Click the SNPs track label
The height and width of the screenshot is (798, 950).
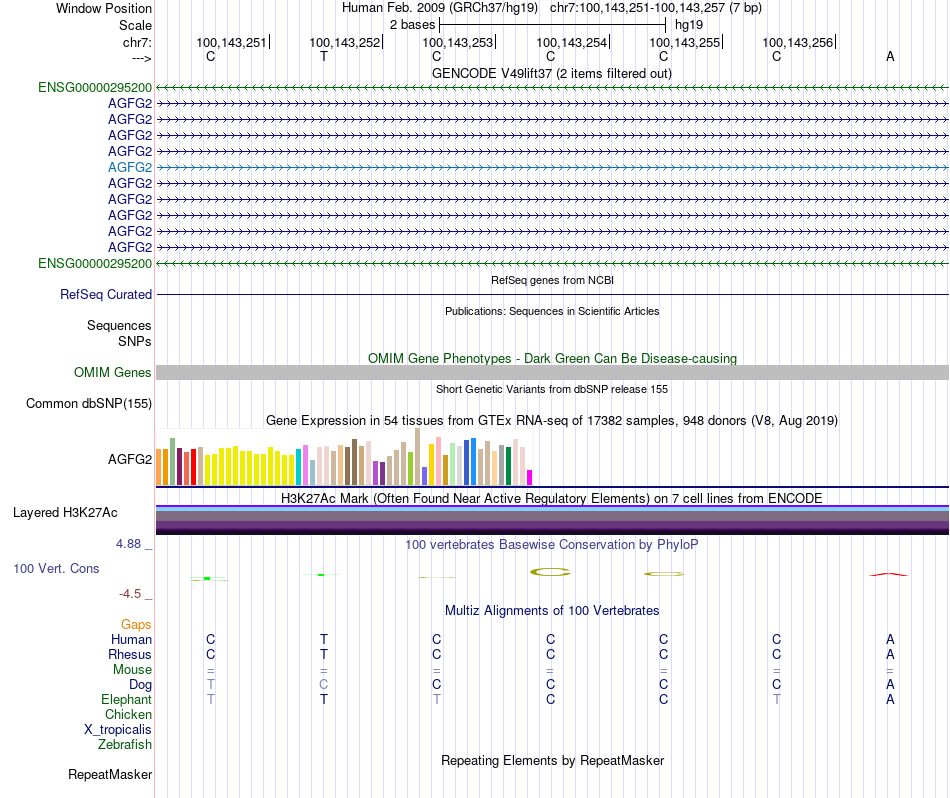pyautogui.click(x=135, y=341)
